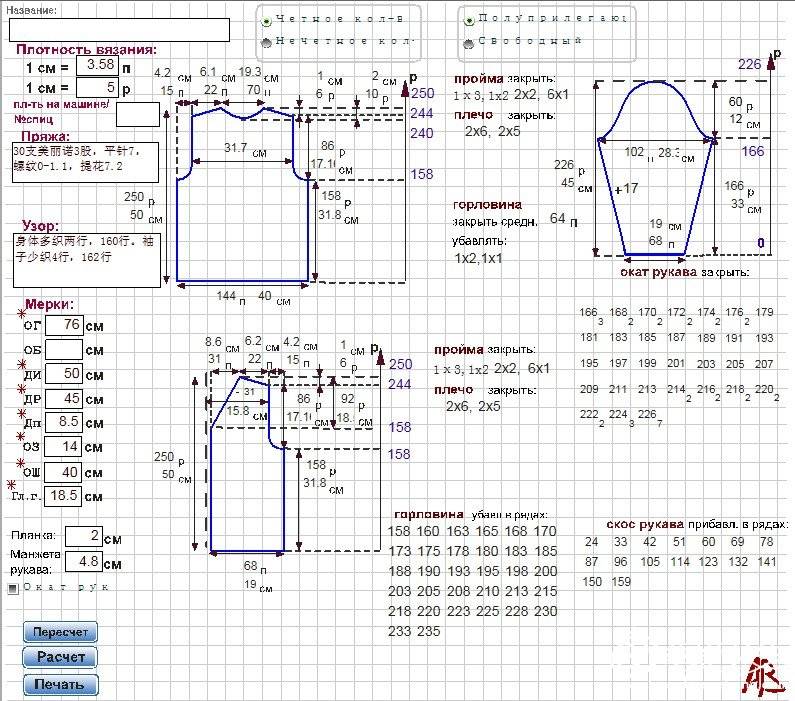
Task: Edit the ДИ measurement field (50)
Action: 64,374
